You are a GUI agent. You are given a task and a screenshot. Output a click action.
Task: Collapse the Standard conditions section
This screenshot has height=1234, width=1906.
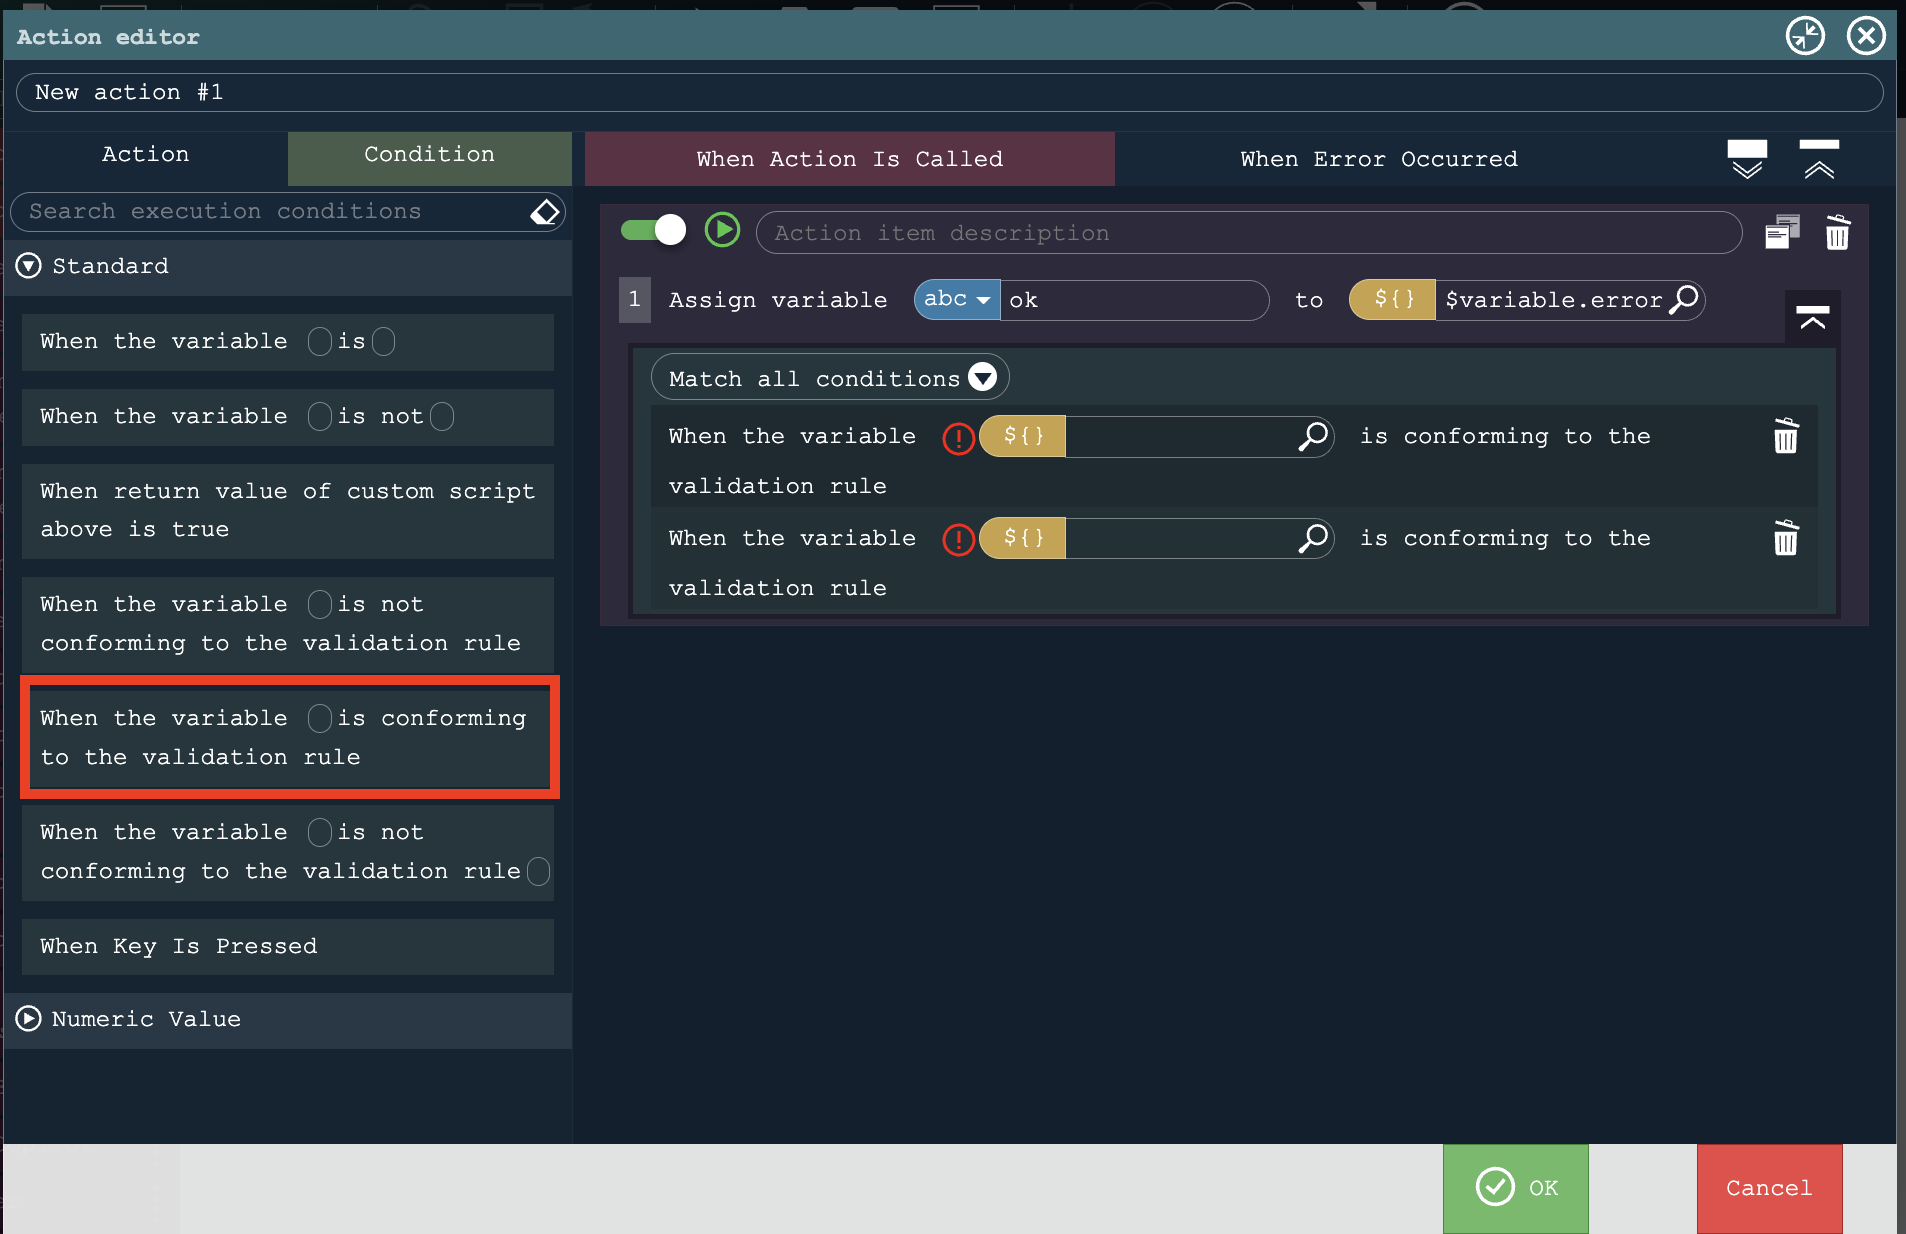coord(29,266)
